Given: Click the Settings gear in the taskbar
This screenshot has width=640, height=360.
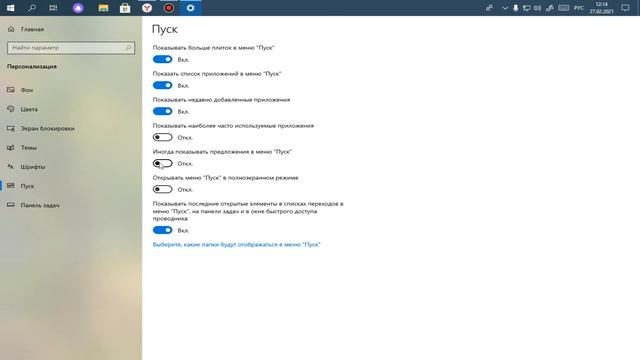Looking at the screenshot, I should click(191, 8).
